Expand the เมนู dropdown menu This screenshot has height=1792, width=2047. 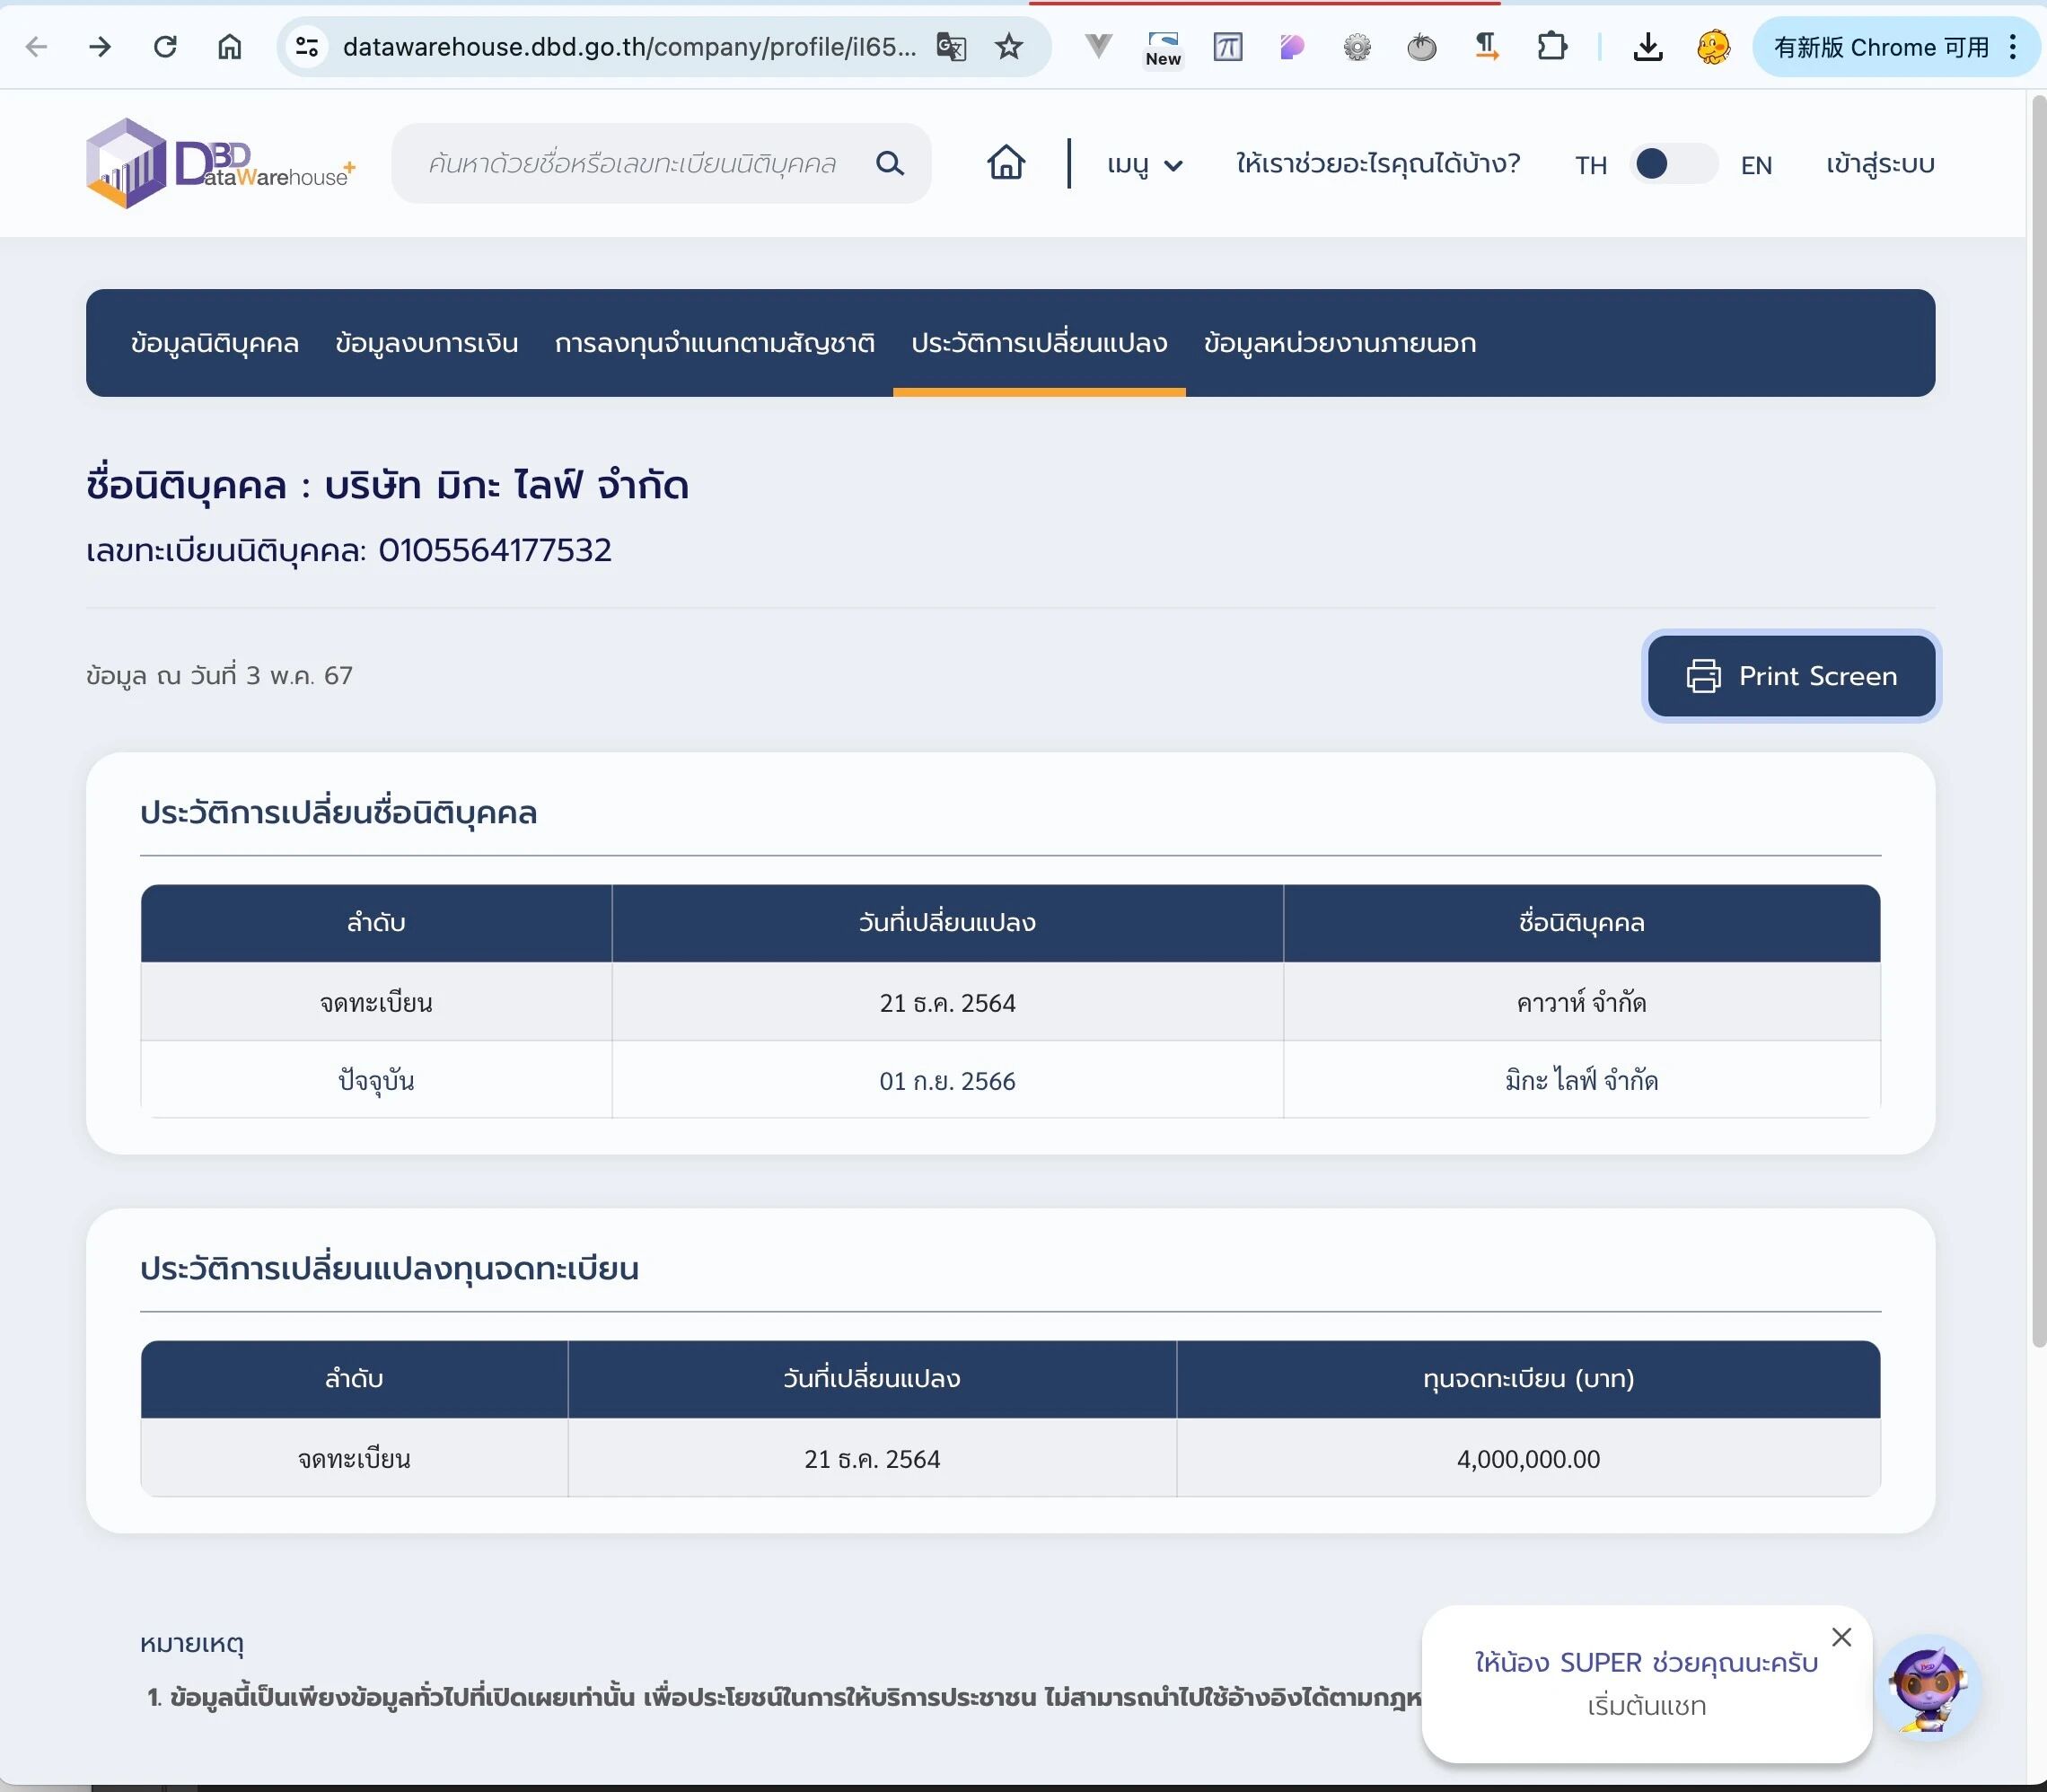(x=1144, y=164)
